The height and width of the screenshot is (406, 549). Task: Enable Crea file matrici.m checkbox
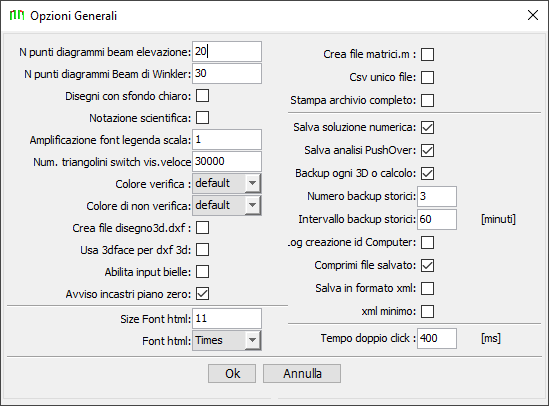[x=428, y=55]
